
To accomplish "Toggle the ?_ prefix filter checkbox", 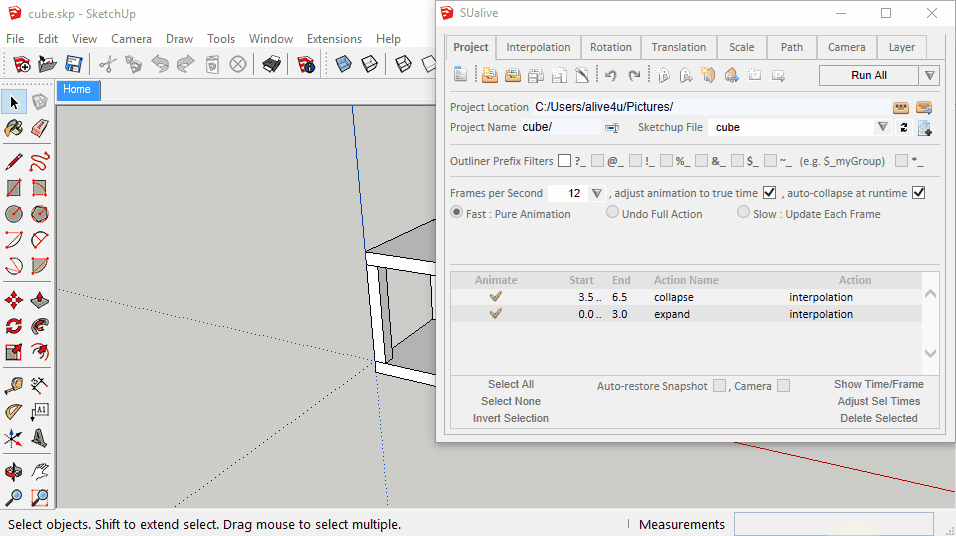I will click(565, 161).
